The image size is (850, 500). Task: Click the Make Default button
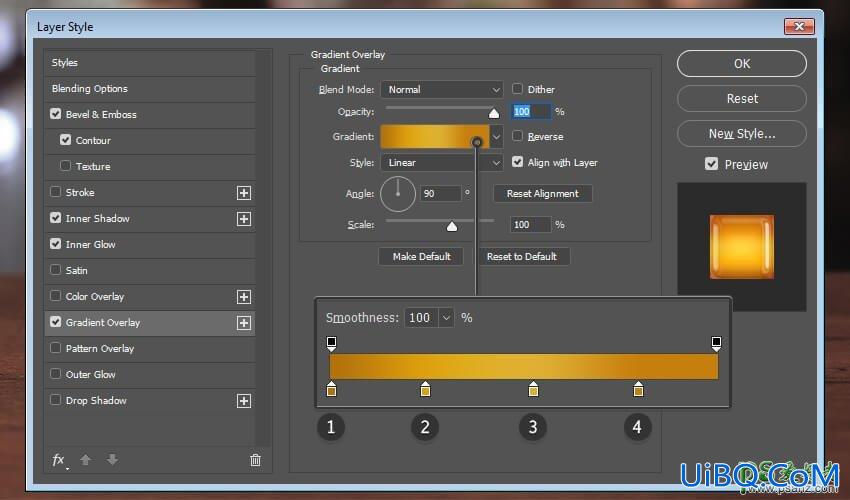tap(421, 257)
